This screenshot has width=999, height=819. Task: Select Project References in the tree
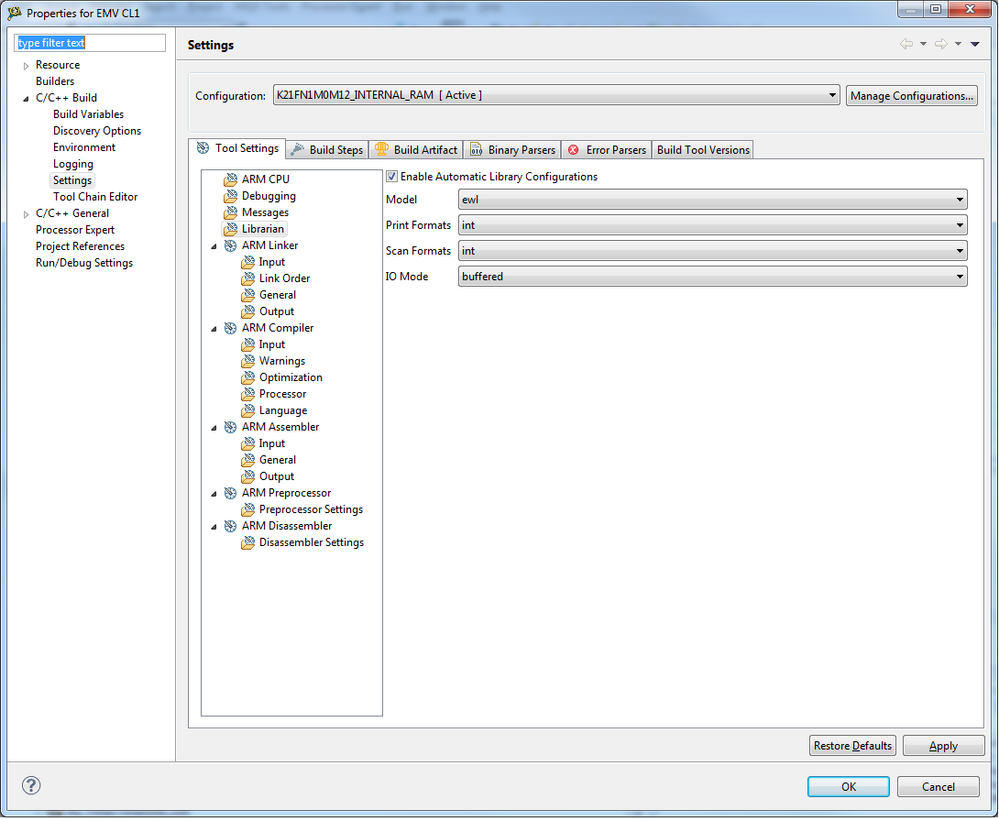click(x=80, y=247)
